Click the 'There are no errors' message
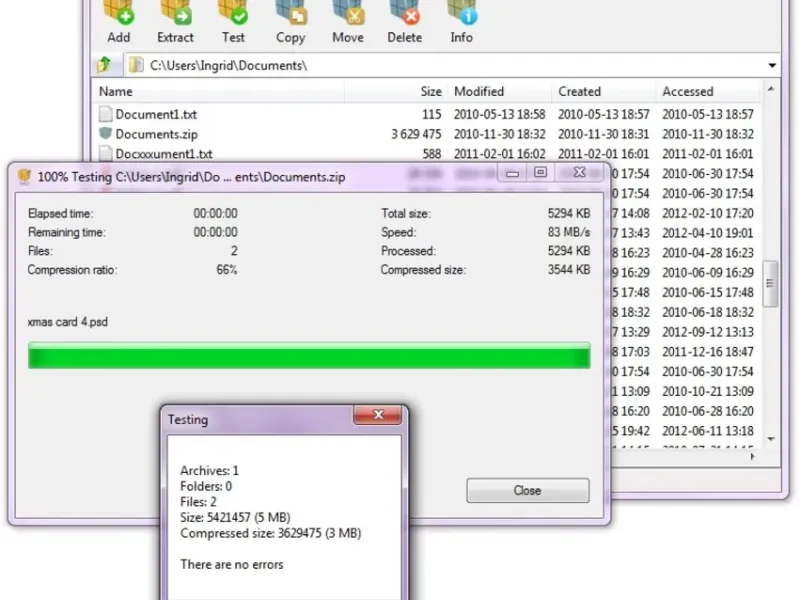This screenshot has height=600, width=800. tap(232, 564)
